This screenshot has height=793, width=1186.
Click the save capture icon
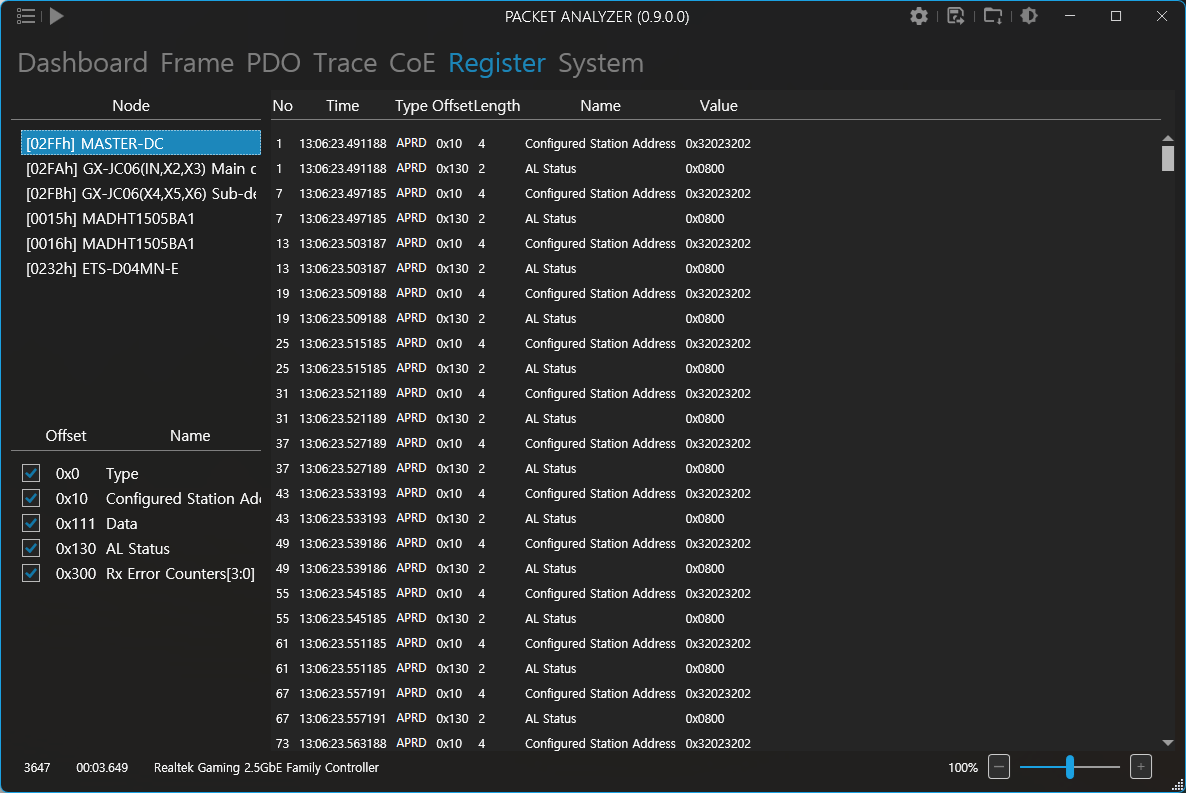[x=956, y=16]
